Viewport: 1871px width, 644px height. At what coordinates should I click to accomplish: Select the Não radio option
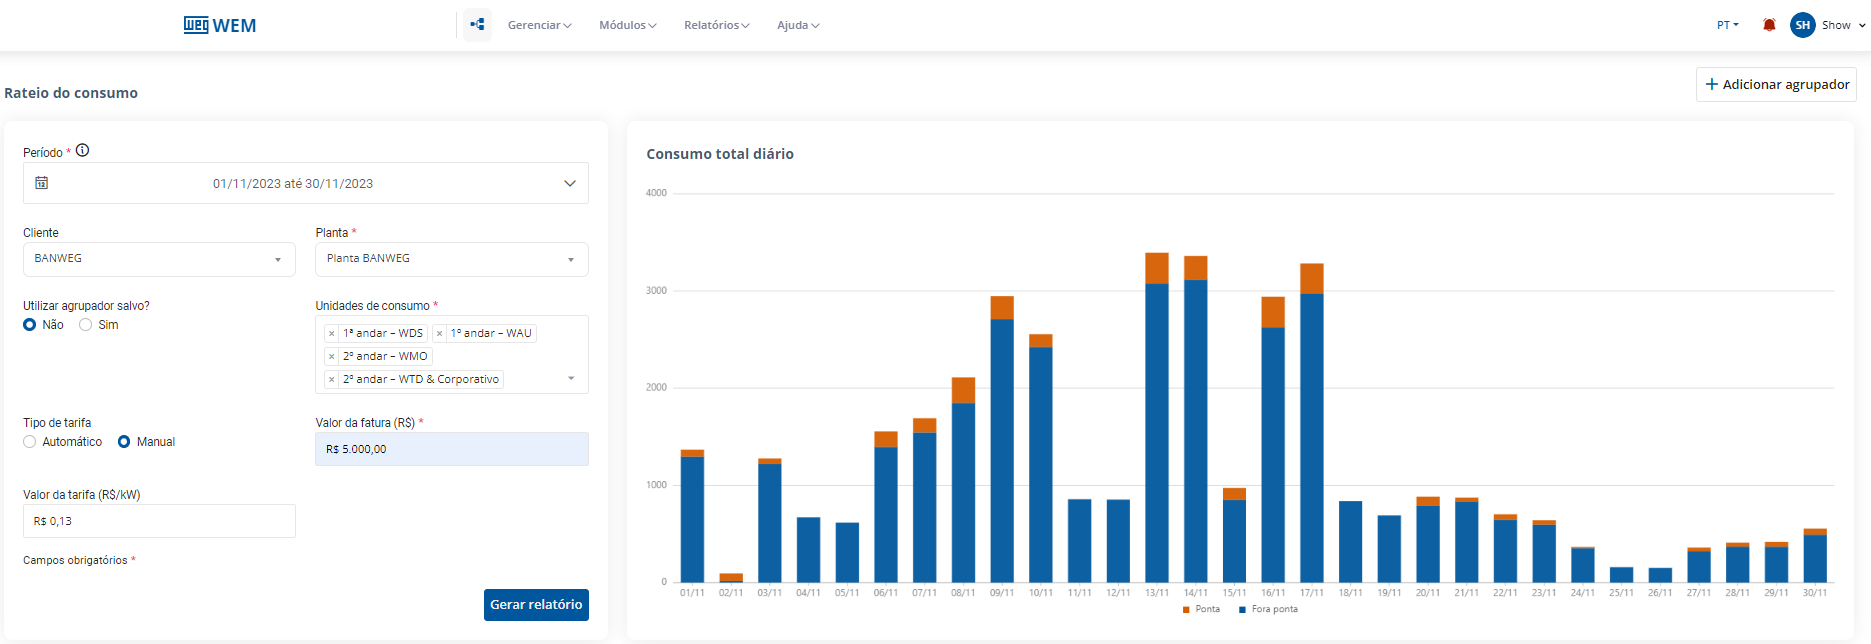(x=30, y=325)
